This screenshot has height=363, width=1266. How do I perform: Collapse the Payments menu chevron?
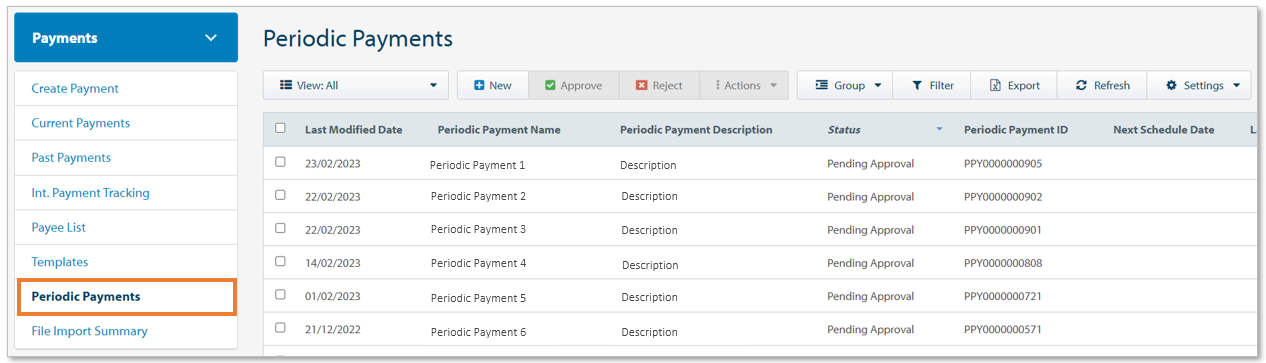210,38
